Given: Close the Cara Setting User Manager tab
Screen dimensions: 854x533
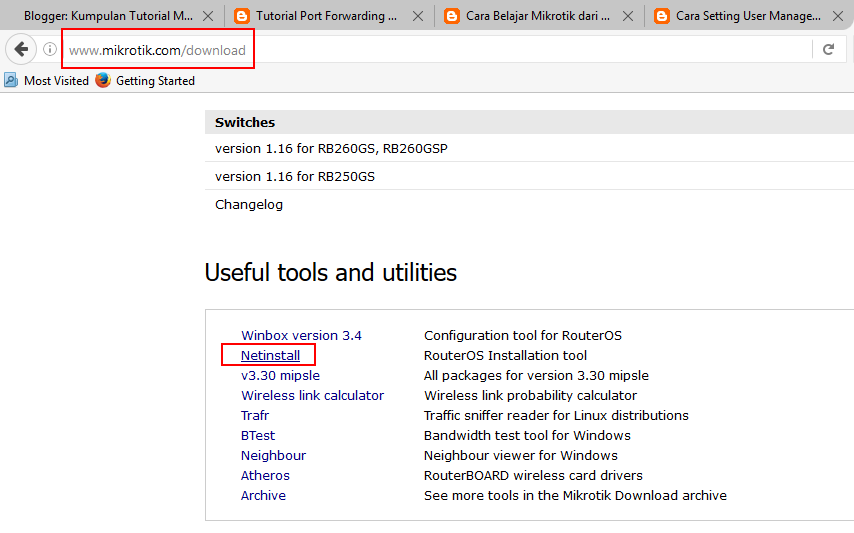Looking at the screenshot, I should pyautogui.click(x=838, y=16).
